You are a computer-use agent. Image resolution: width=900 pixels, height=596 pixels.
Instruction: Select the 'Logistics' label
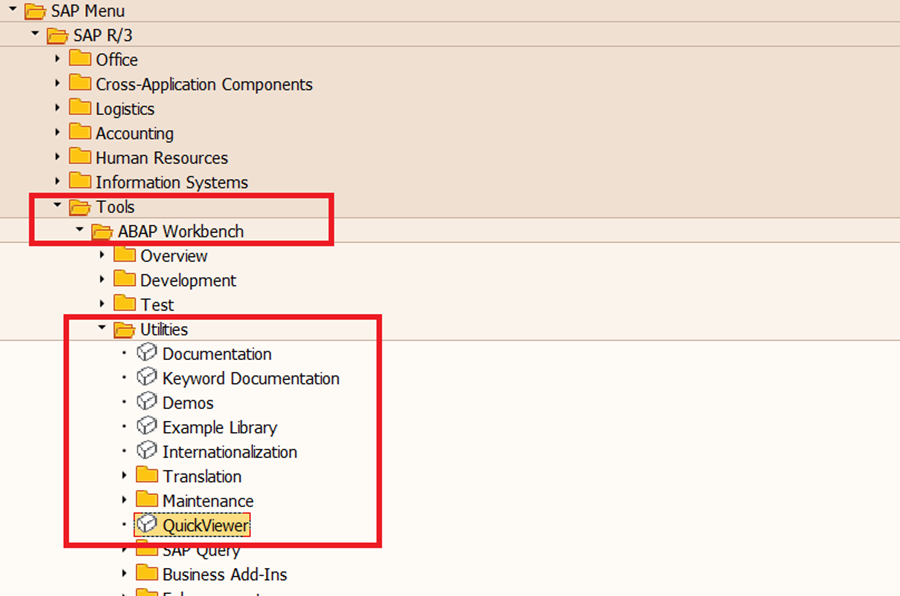tap(125, 109)
